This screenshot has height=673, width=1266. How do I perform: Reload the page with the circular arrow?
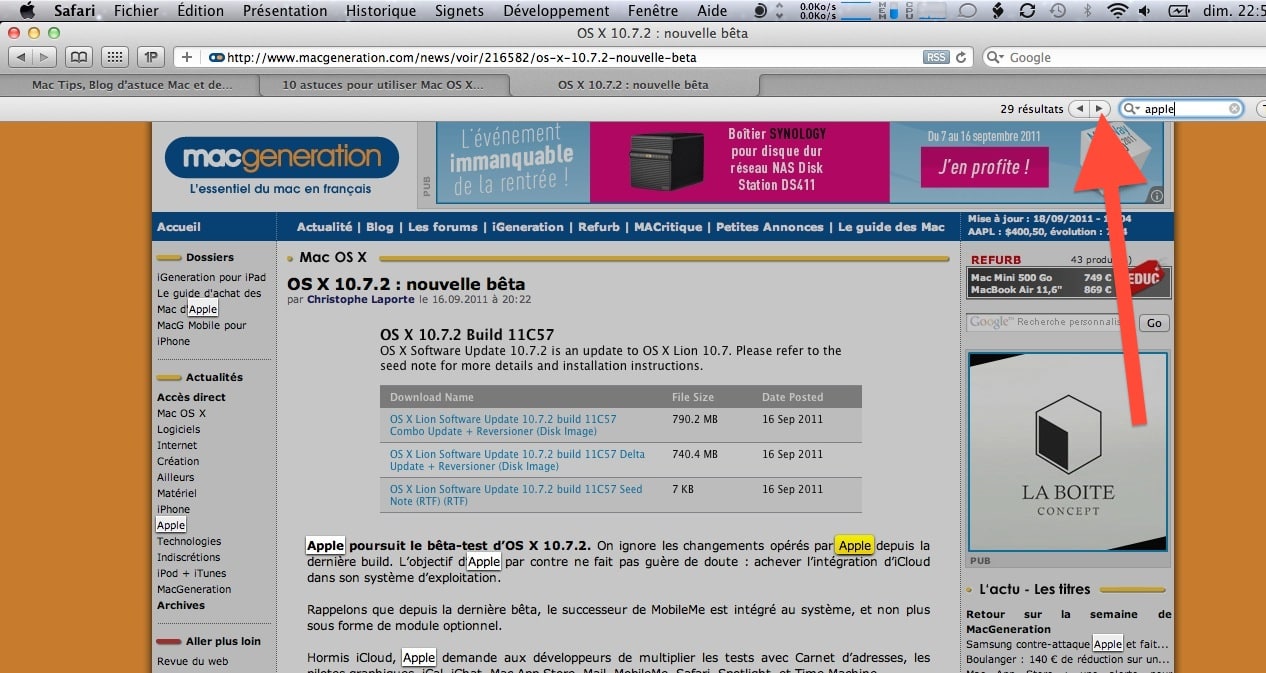coord(961,57)
